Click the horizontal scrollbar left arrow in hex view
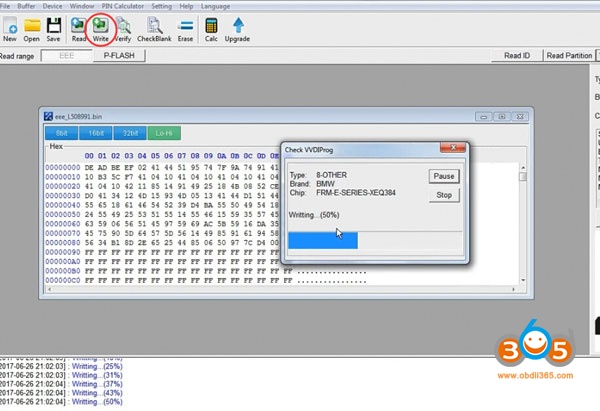 pos(48,289)
